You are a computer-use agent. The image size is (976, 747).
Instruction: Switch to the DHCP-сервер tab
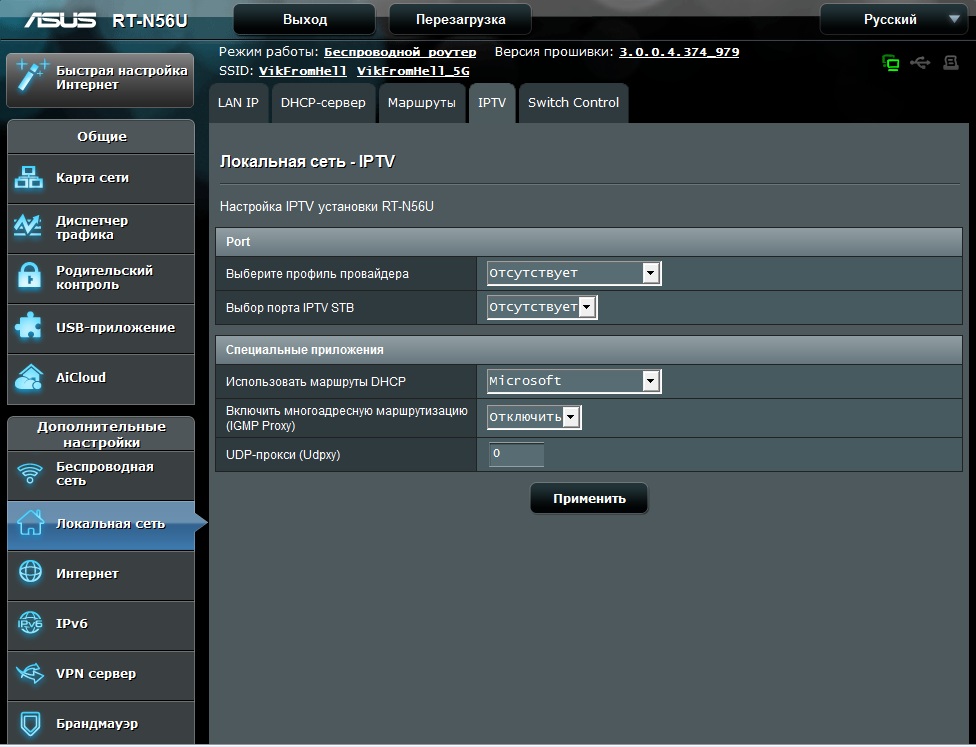pos(323,103)
